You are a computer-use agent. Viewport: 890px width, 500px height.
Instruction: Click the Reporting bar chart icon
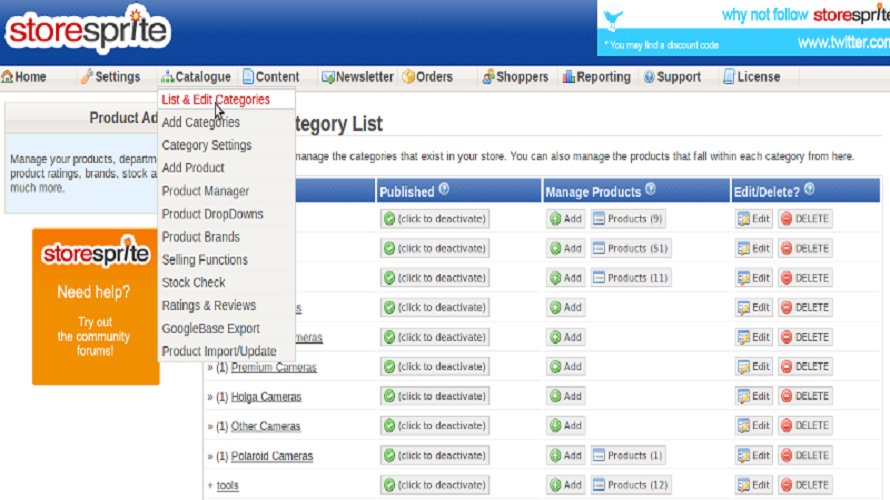(x=569, y=77)
